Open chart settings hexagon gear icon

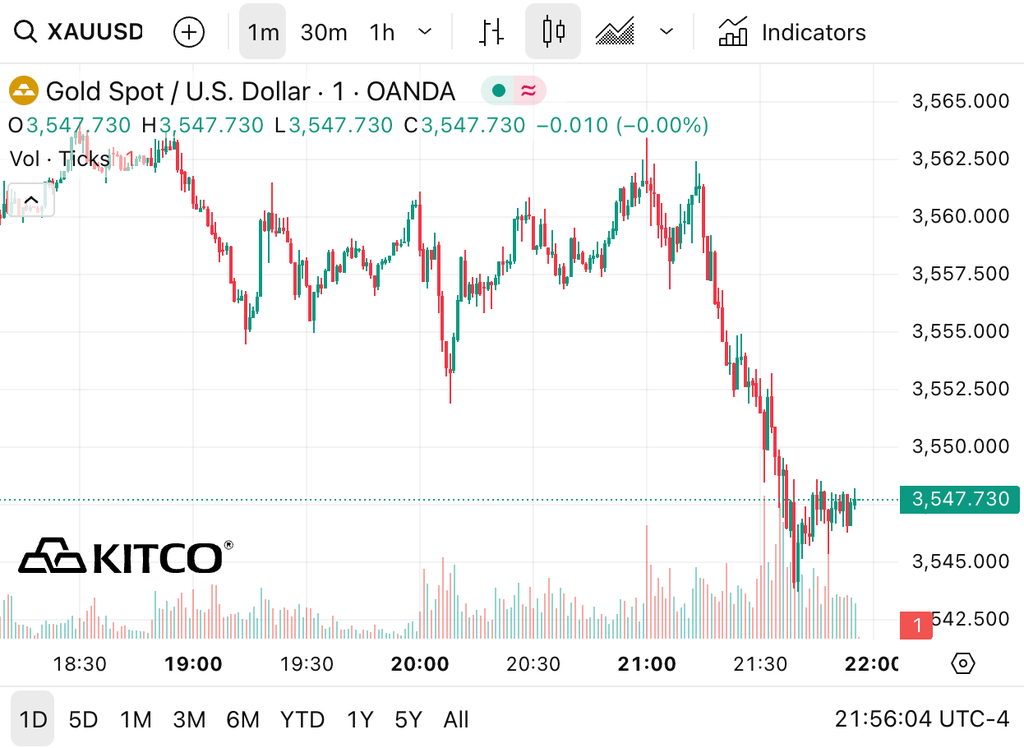(963, 664)
